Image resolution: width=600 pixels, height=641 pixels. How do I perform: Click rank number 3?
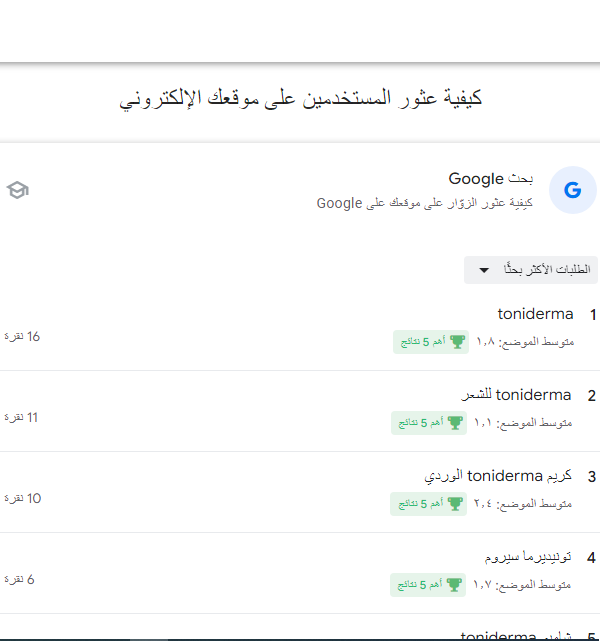coord(592,477)
